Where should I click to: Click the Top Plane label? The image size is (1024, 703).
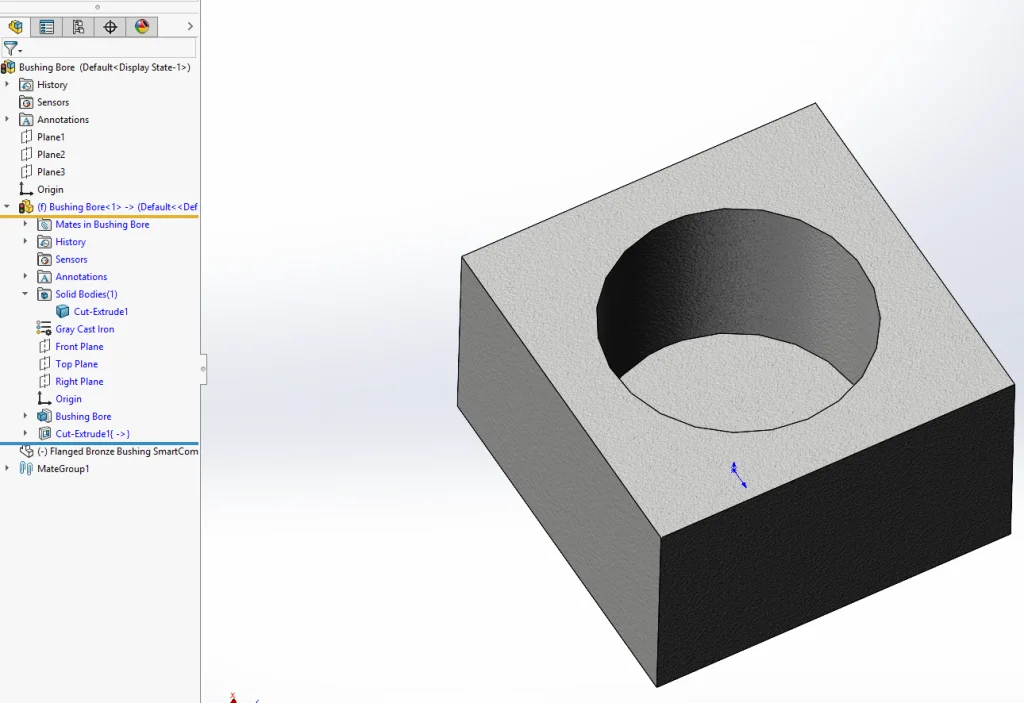(76, 364)
